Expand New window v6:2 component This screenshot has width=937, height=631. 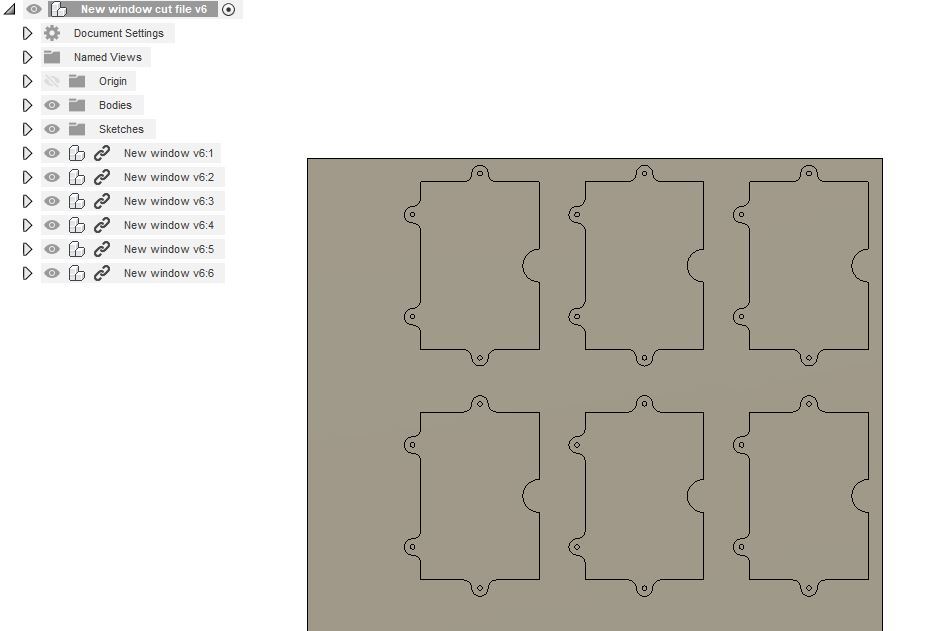(x=27, y=177)
